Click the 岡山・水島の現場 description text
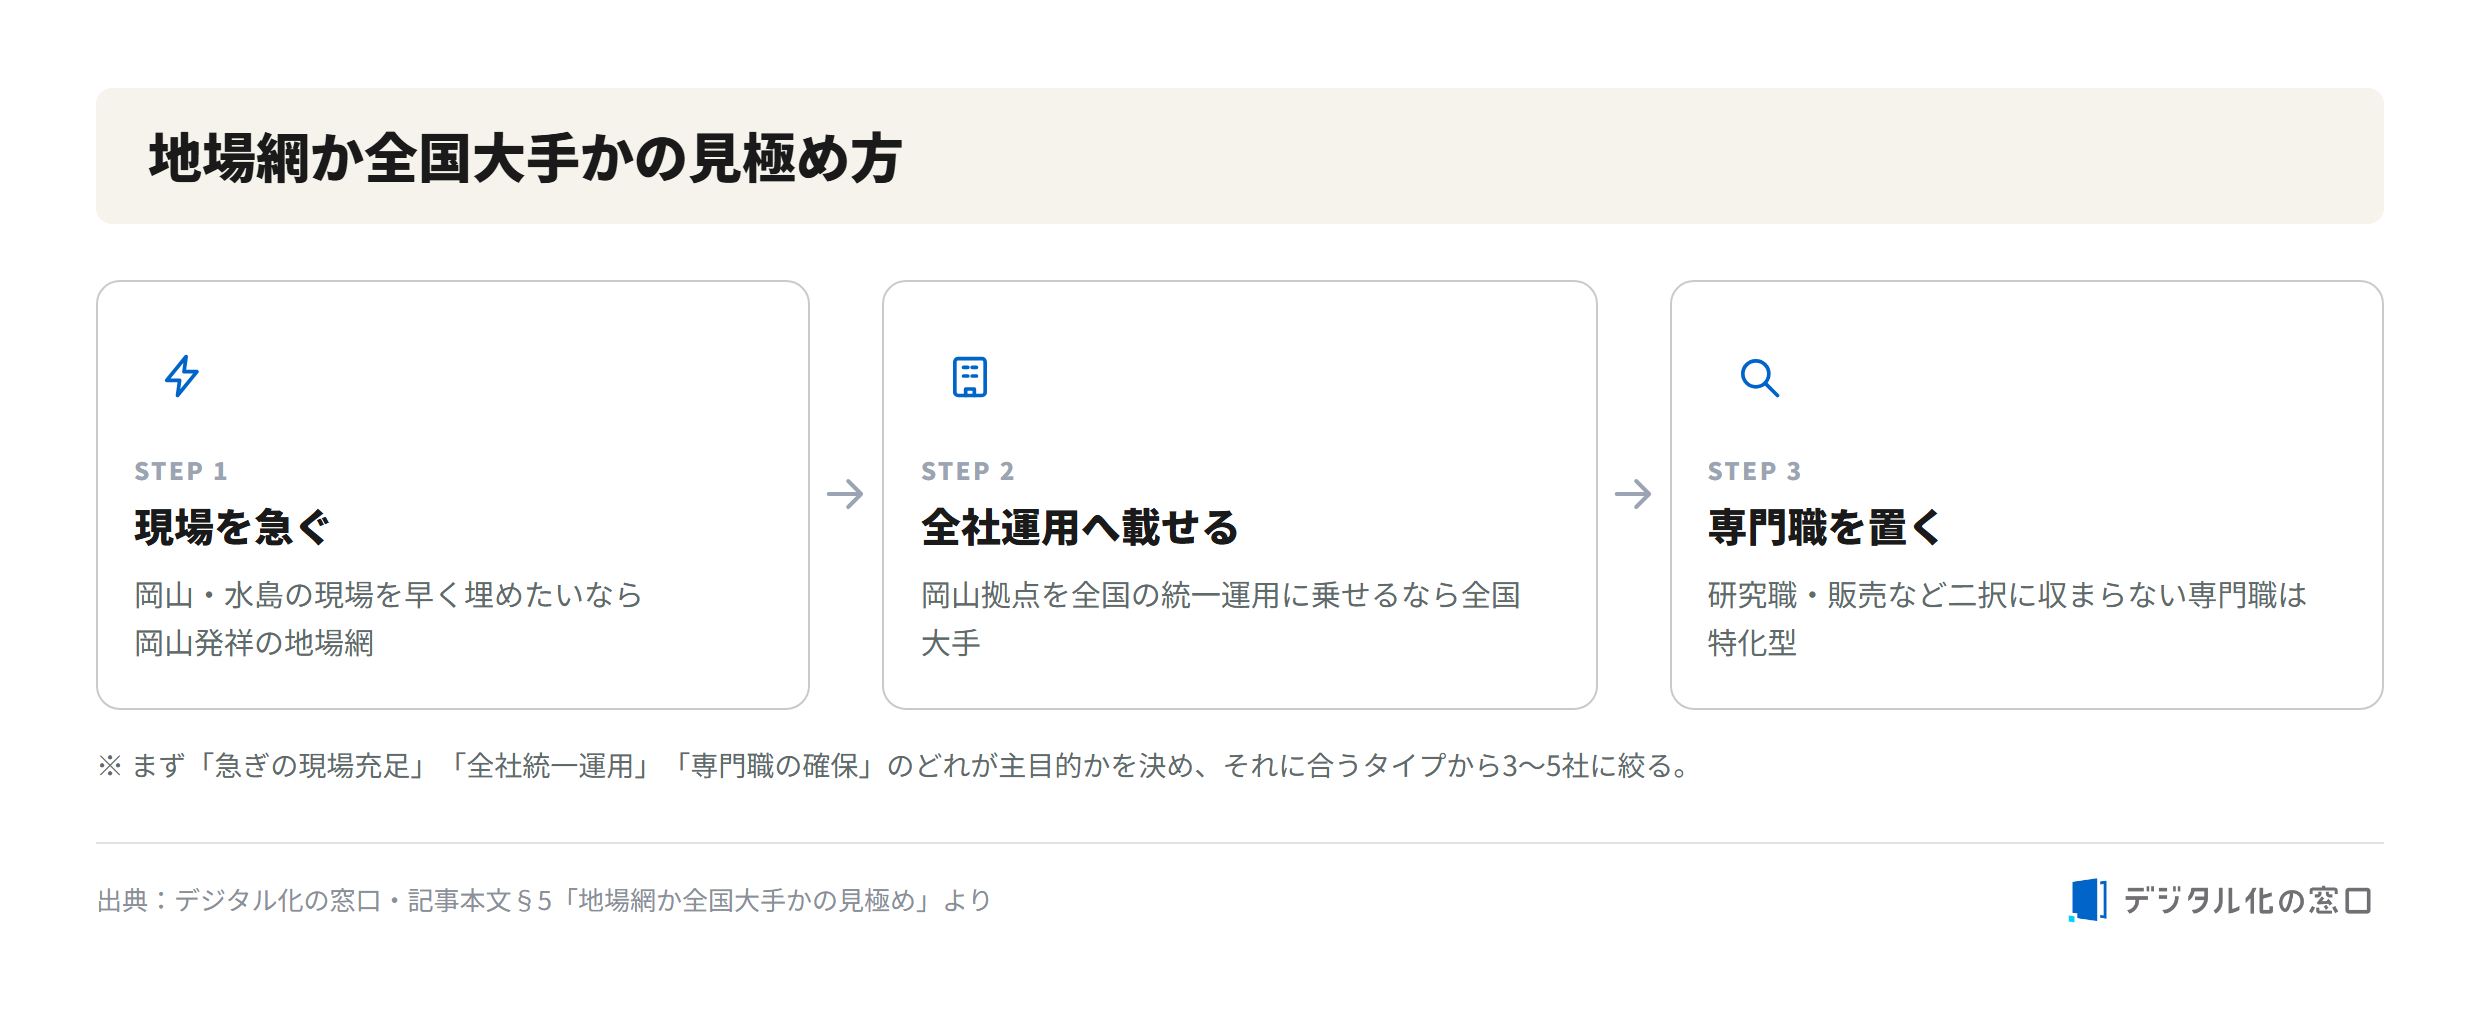Image resolution: width=2480 pixels, height=1016 pixels. (x=388, y=619)
